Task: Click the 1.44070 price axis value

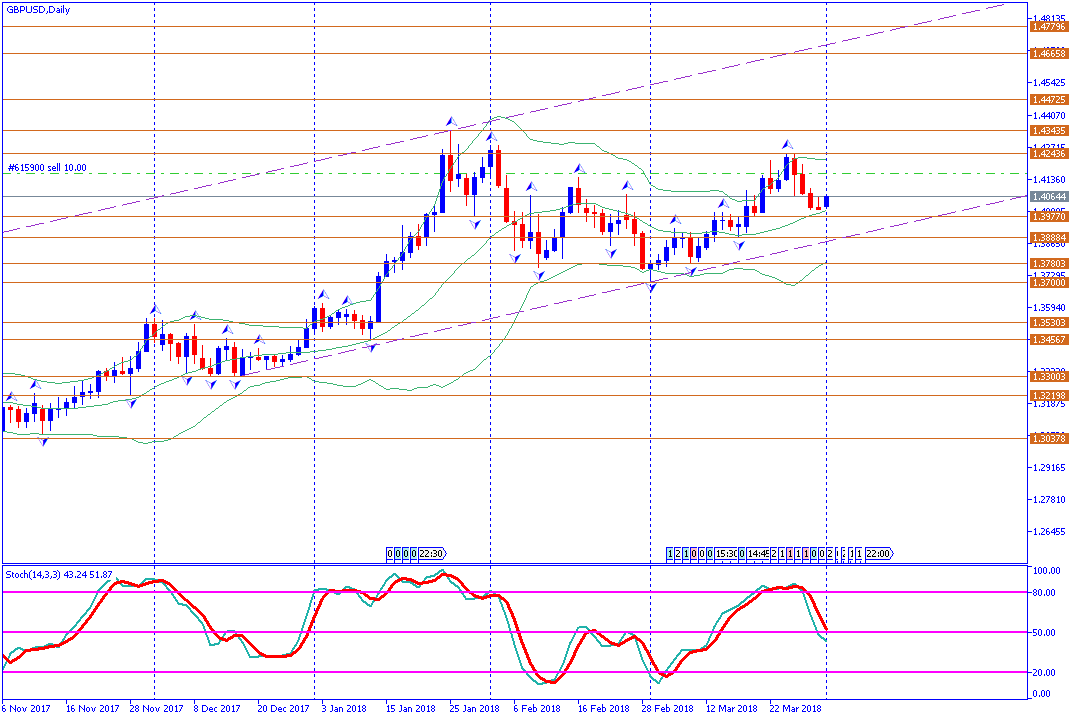Action: 1049,116
